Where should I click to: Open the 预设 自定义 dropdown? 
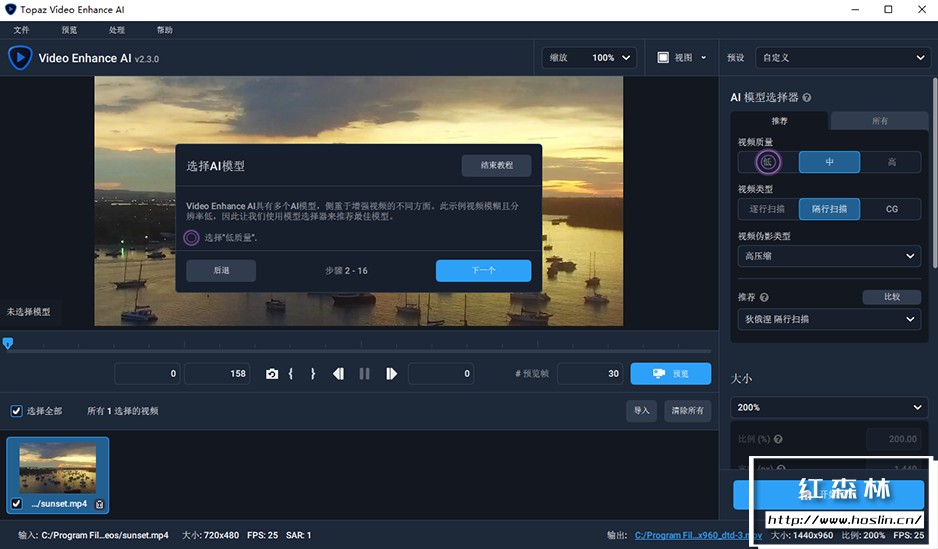coord(843,58)
